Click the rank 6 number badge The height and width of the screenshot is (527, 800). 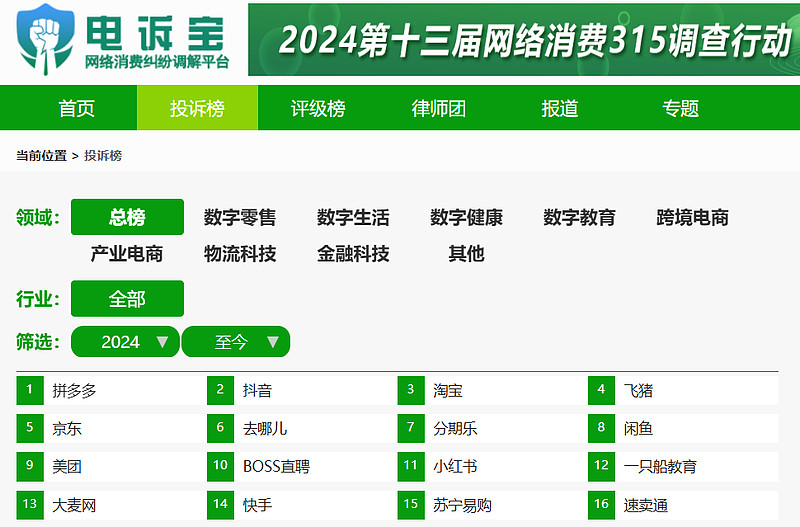[x=220, y=428]
